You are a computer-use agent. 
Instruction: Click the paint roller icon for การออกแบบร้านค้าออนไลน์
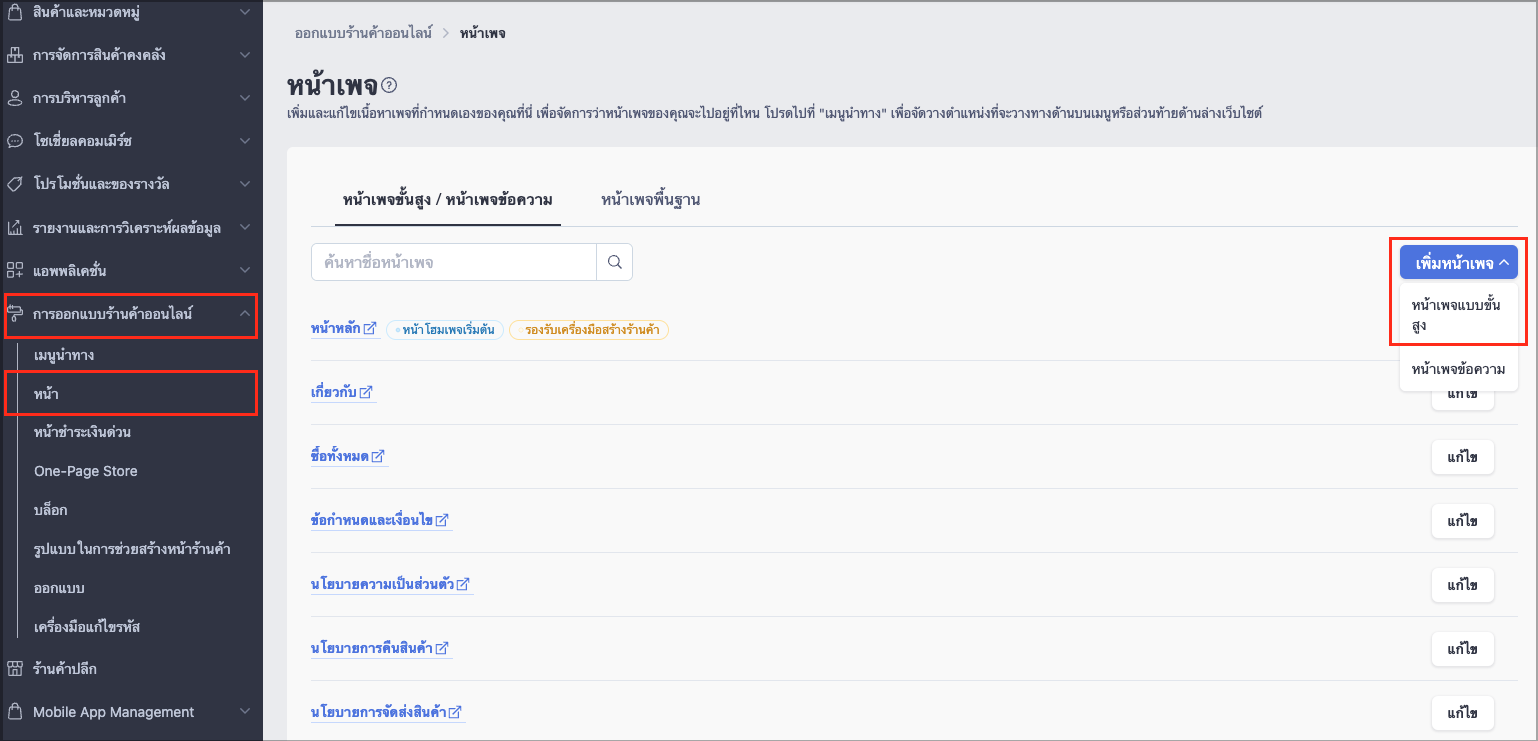tap(15, 314)
